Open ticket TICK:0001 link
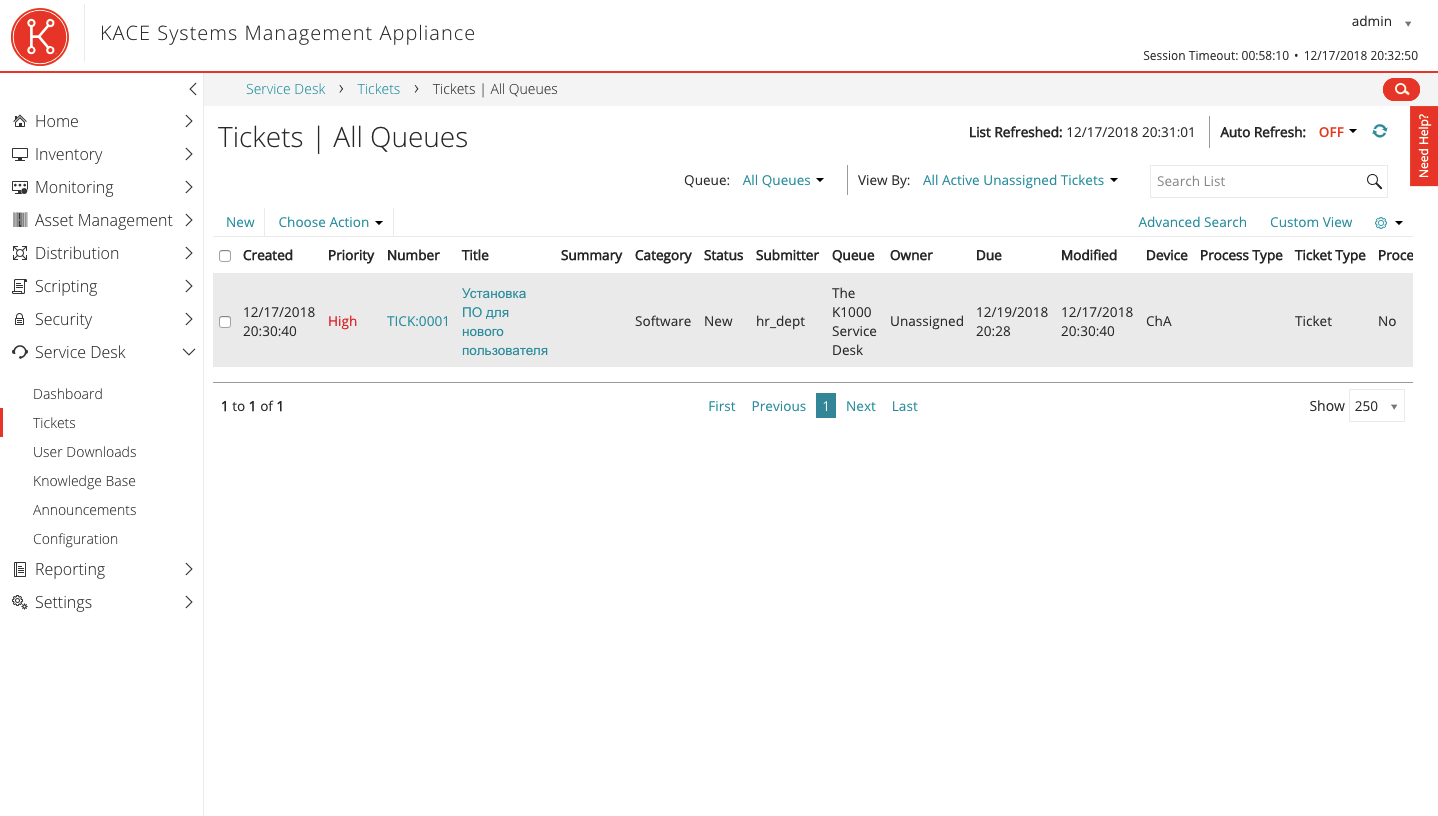1438x816 pixels. [418, 321]
